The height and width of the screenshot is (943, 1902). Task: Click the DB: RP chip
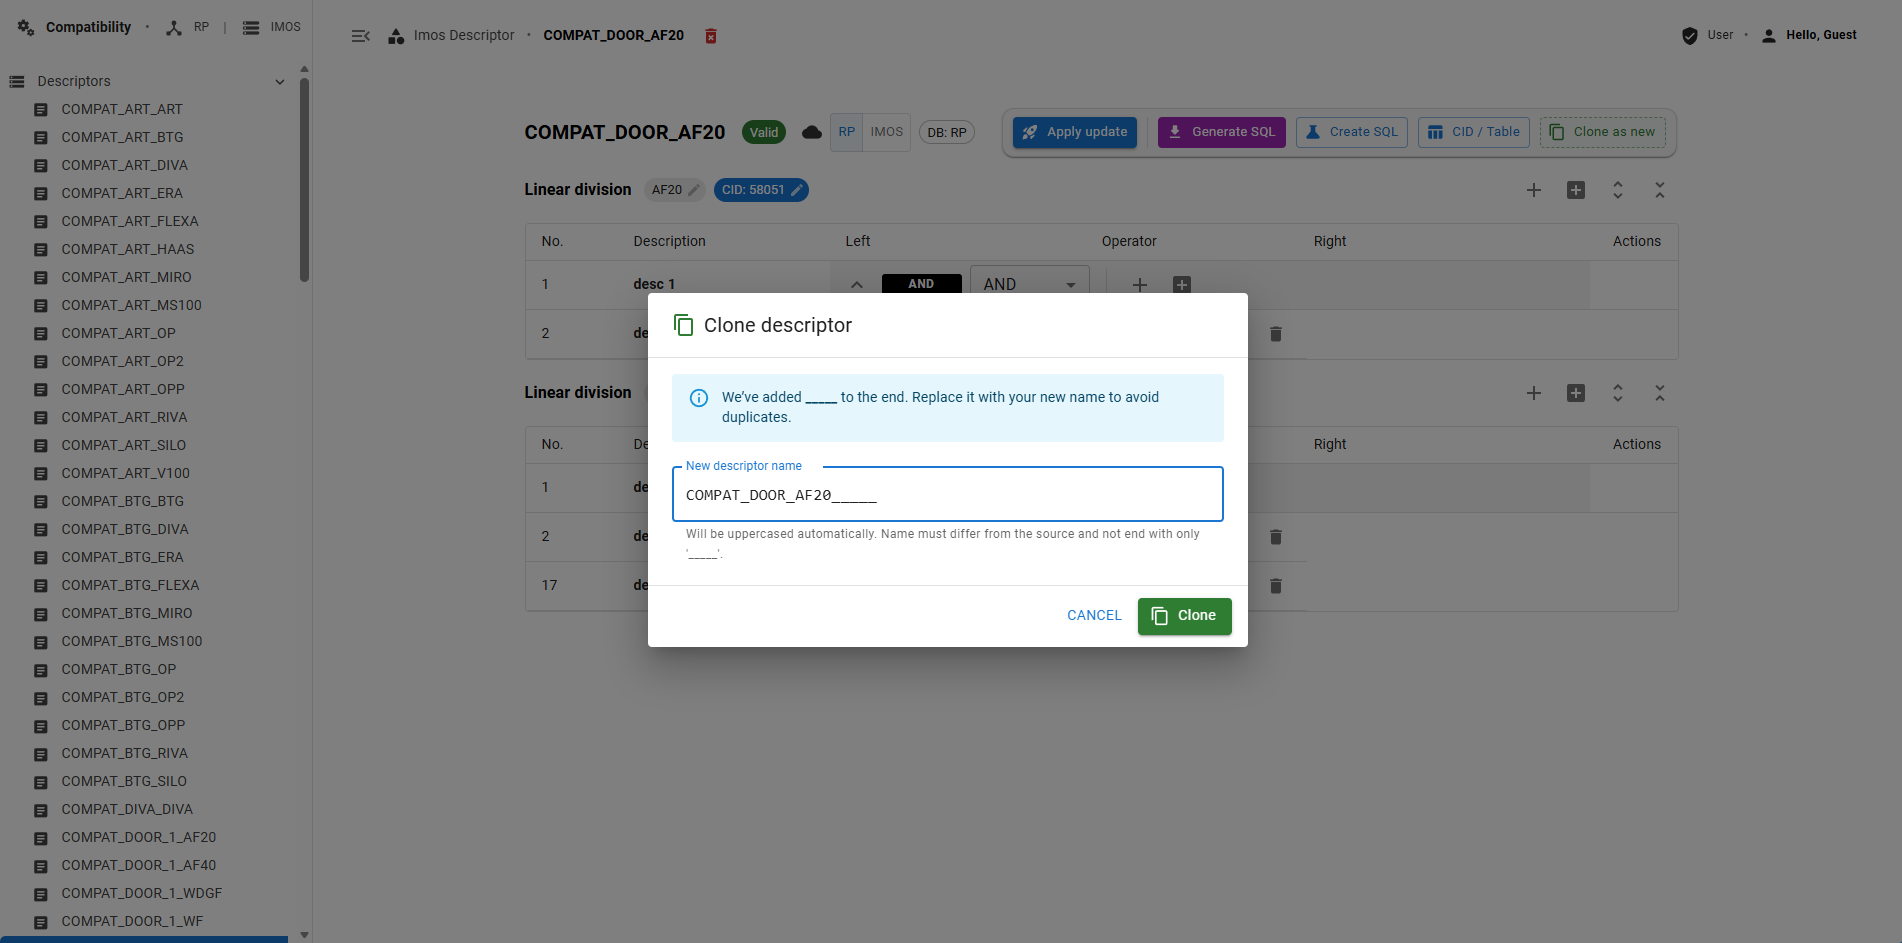click(x=947, y=132)
